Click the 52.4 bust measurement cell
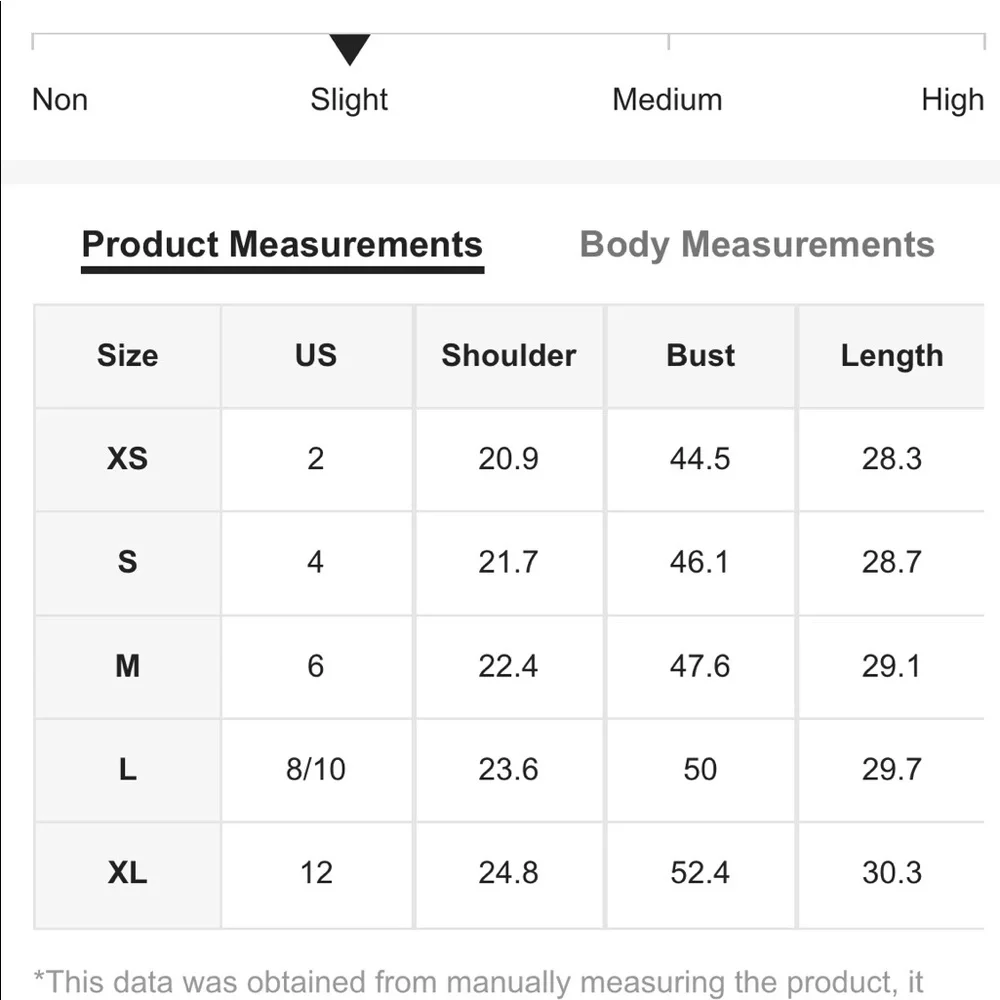 tap(700, 873)
